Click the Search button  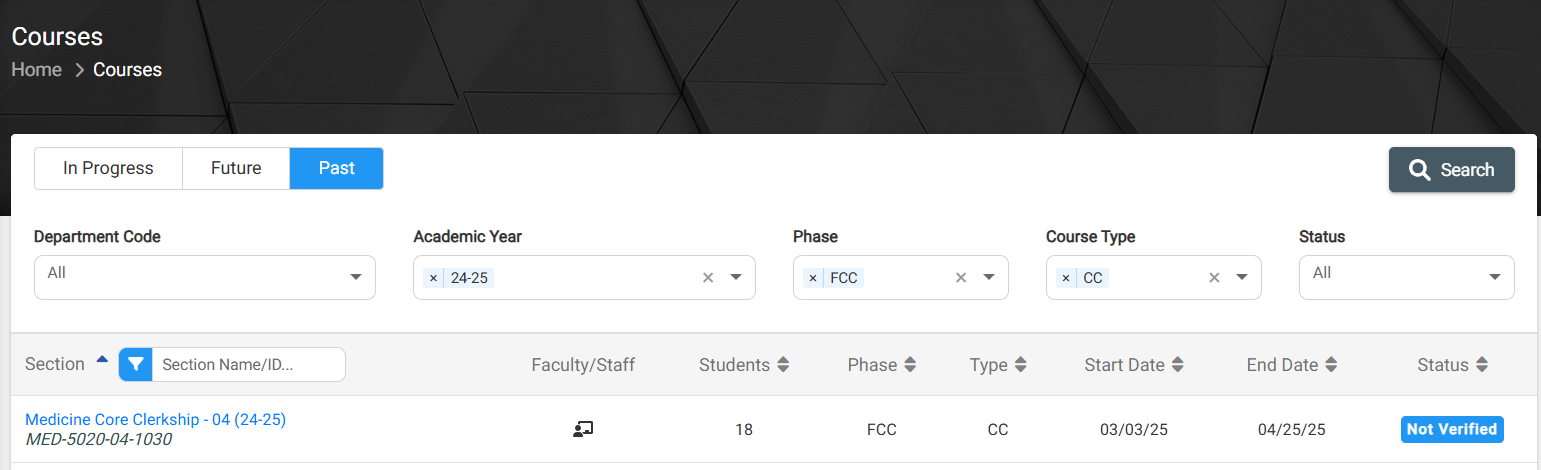pyautogui.click(x=1451, y=170)
